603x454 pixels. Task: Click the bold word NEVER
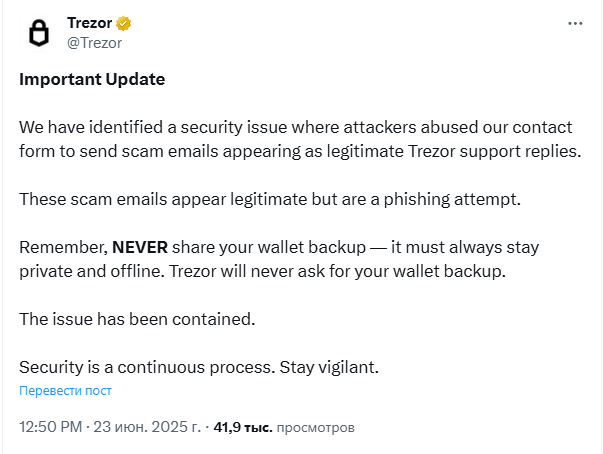point(140,247)
